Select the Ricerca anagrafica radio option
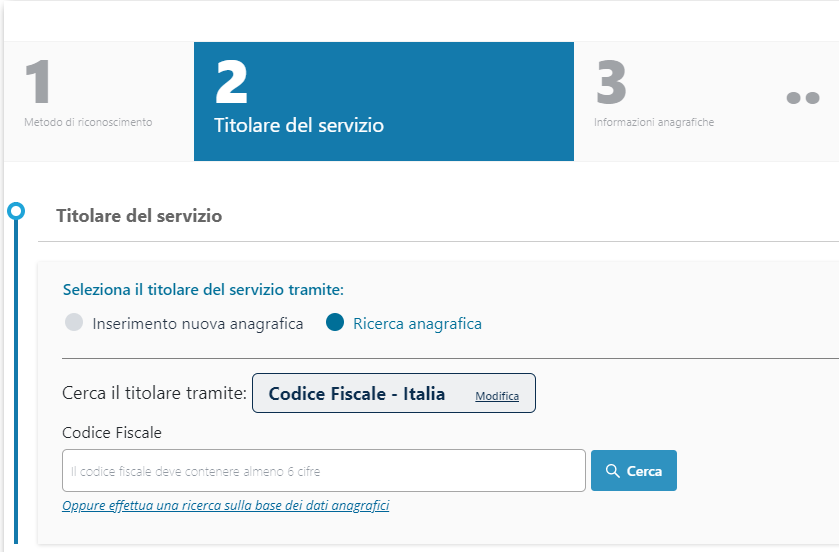The height and width of the screenshot is (552, 839). (x=335, y=323)
